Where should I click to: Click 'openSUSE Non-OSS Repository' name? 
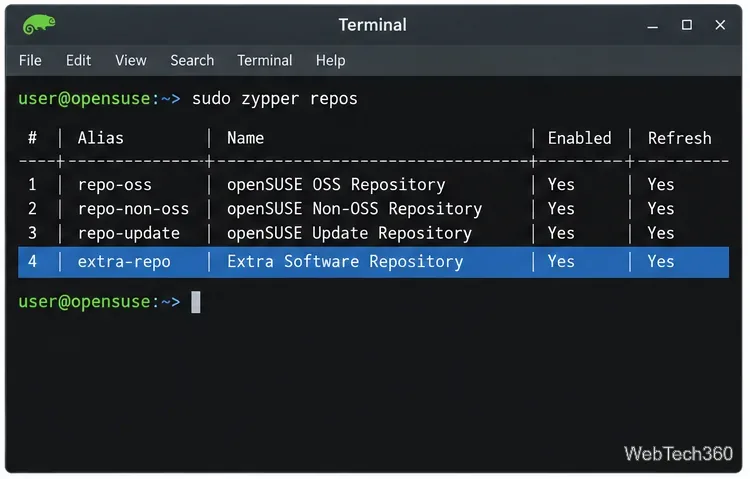[354, 209]
